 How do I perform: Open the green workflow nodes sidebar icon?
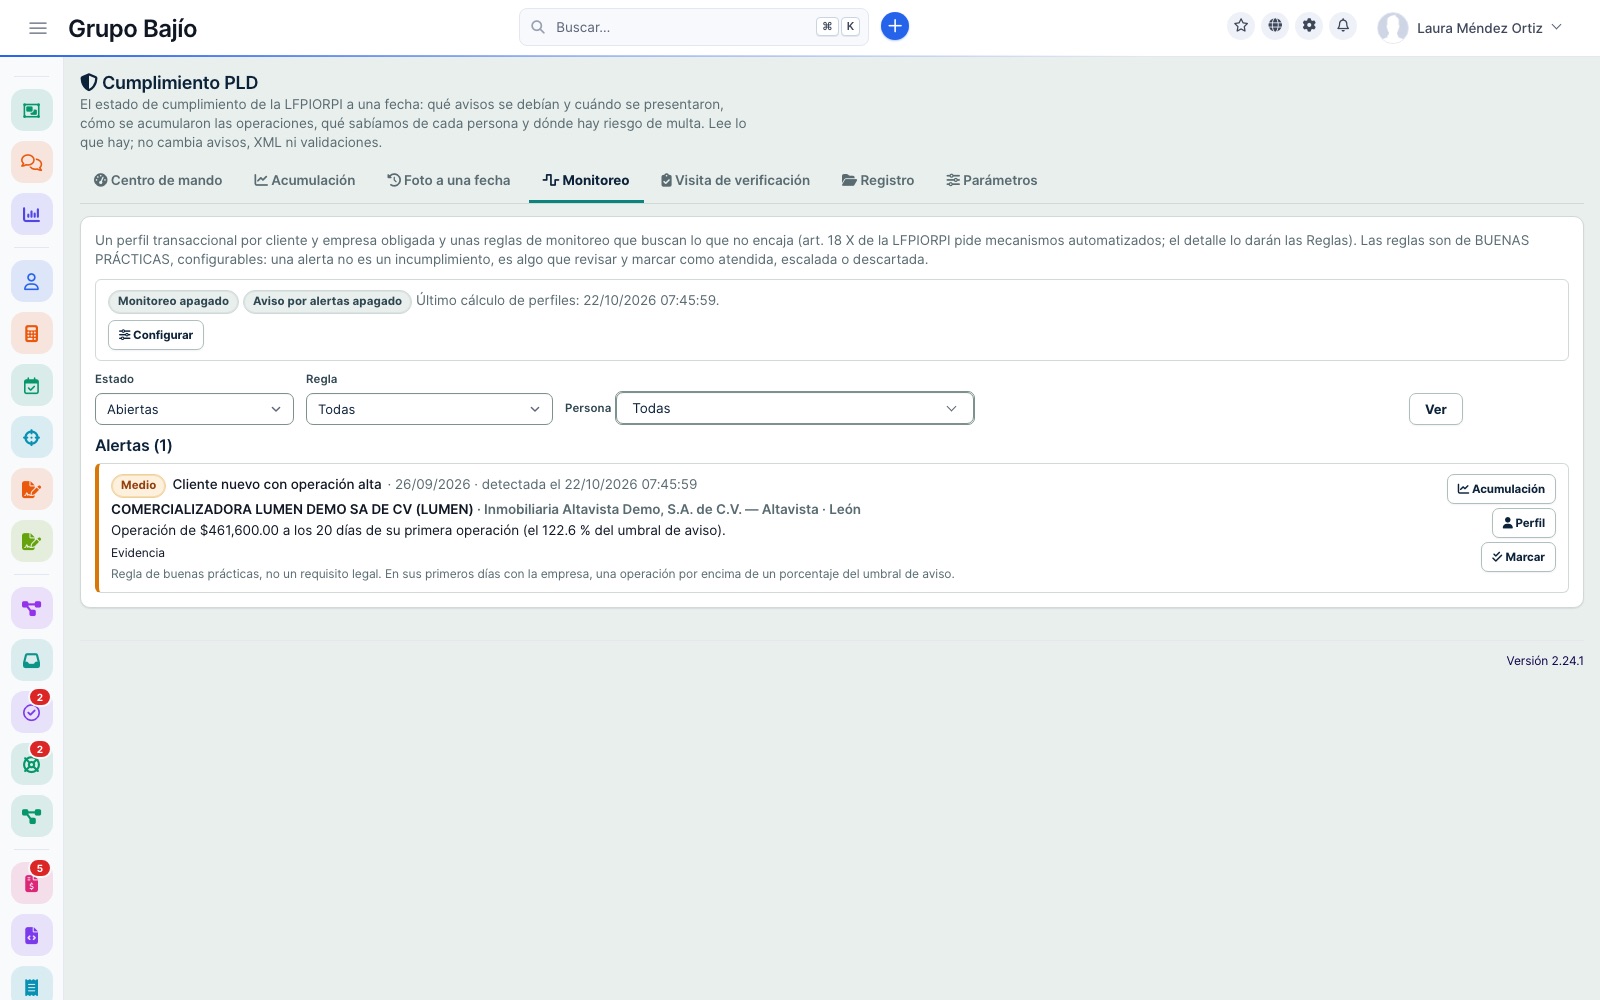[32, 816]
